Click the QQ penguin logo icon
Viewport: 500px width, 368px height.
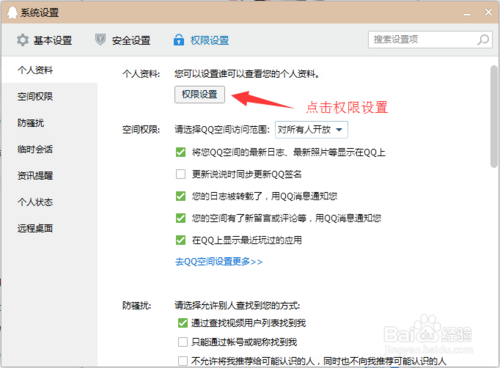coord(12,13)
